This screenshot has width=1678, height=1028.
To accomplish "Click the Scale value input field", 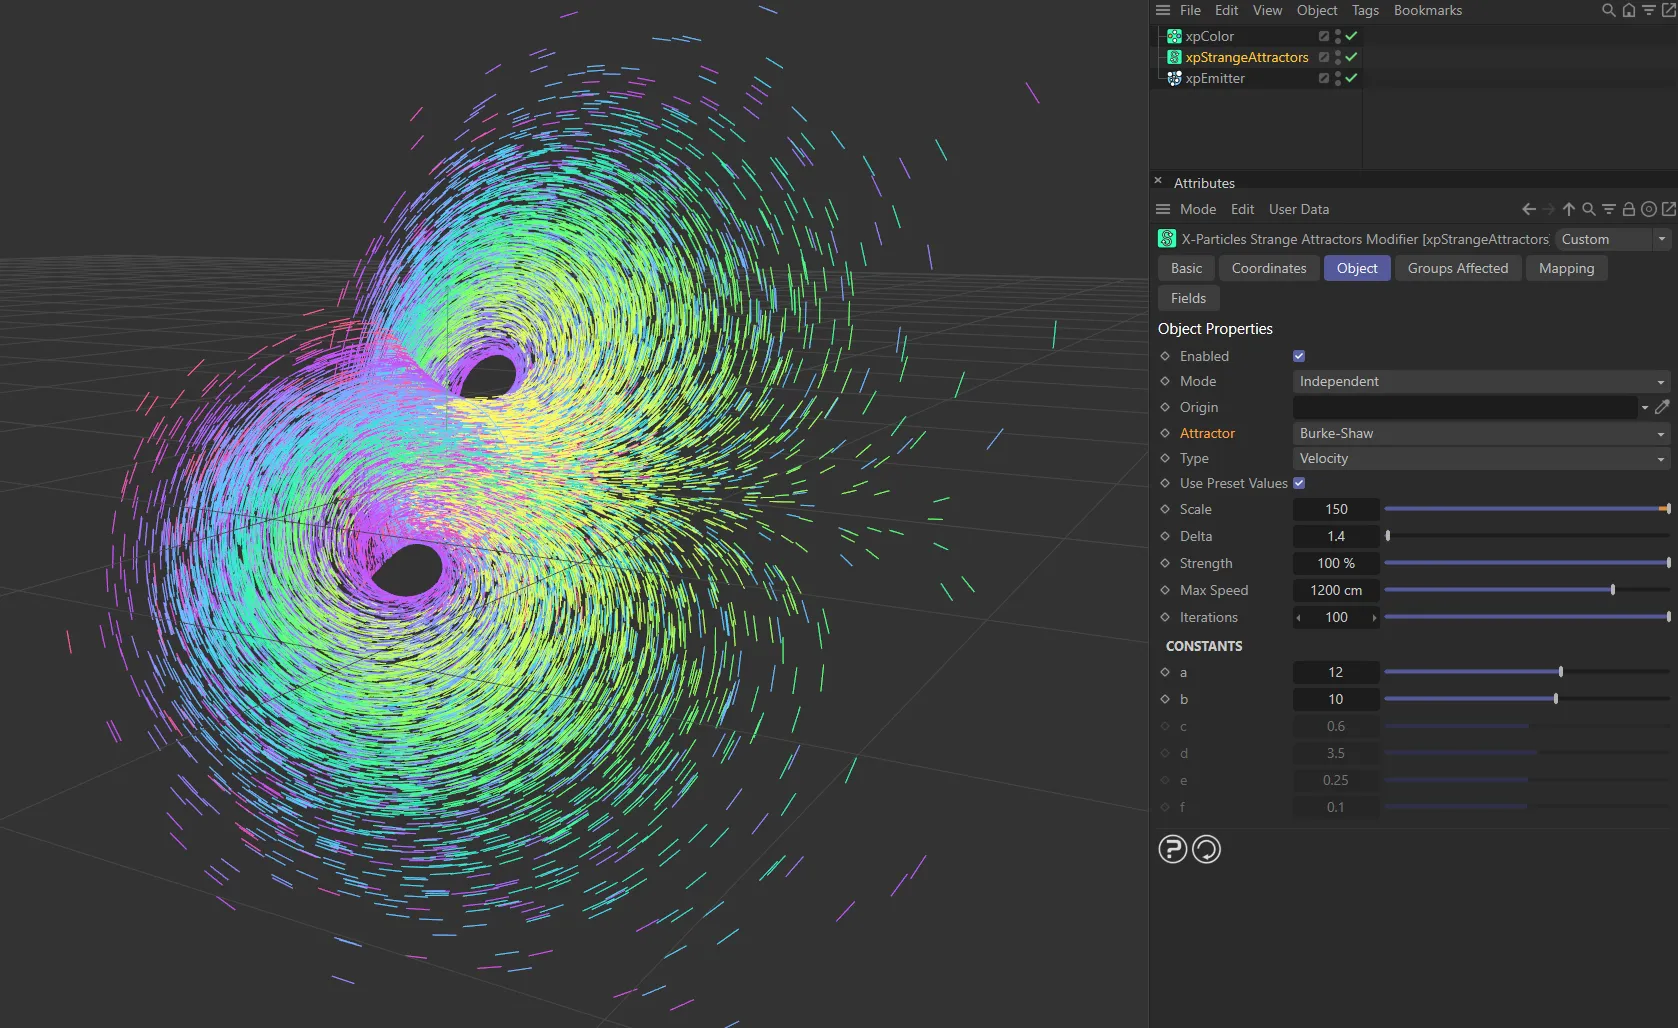I will click(x=1336, y=509).
